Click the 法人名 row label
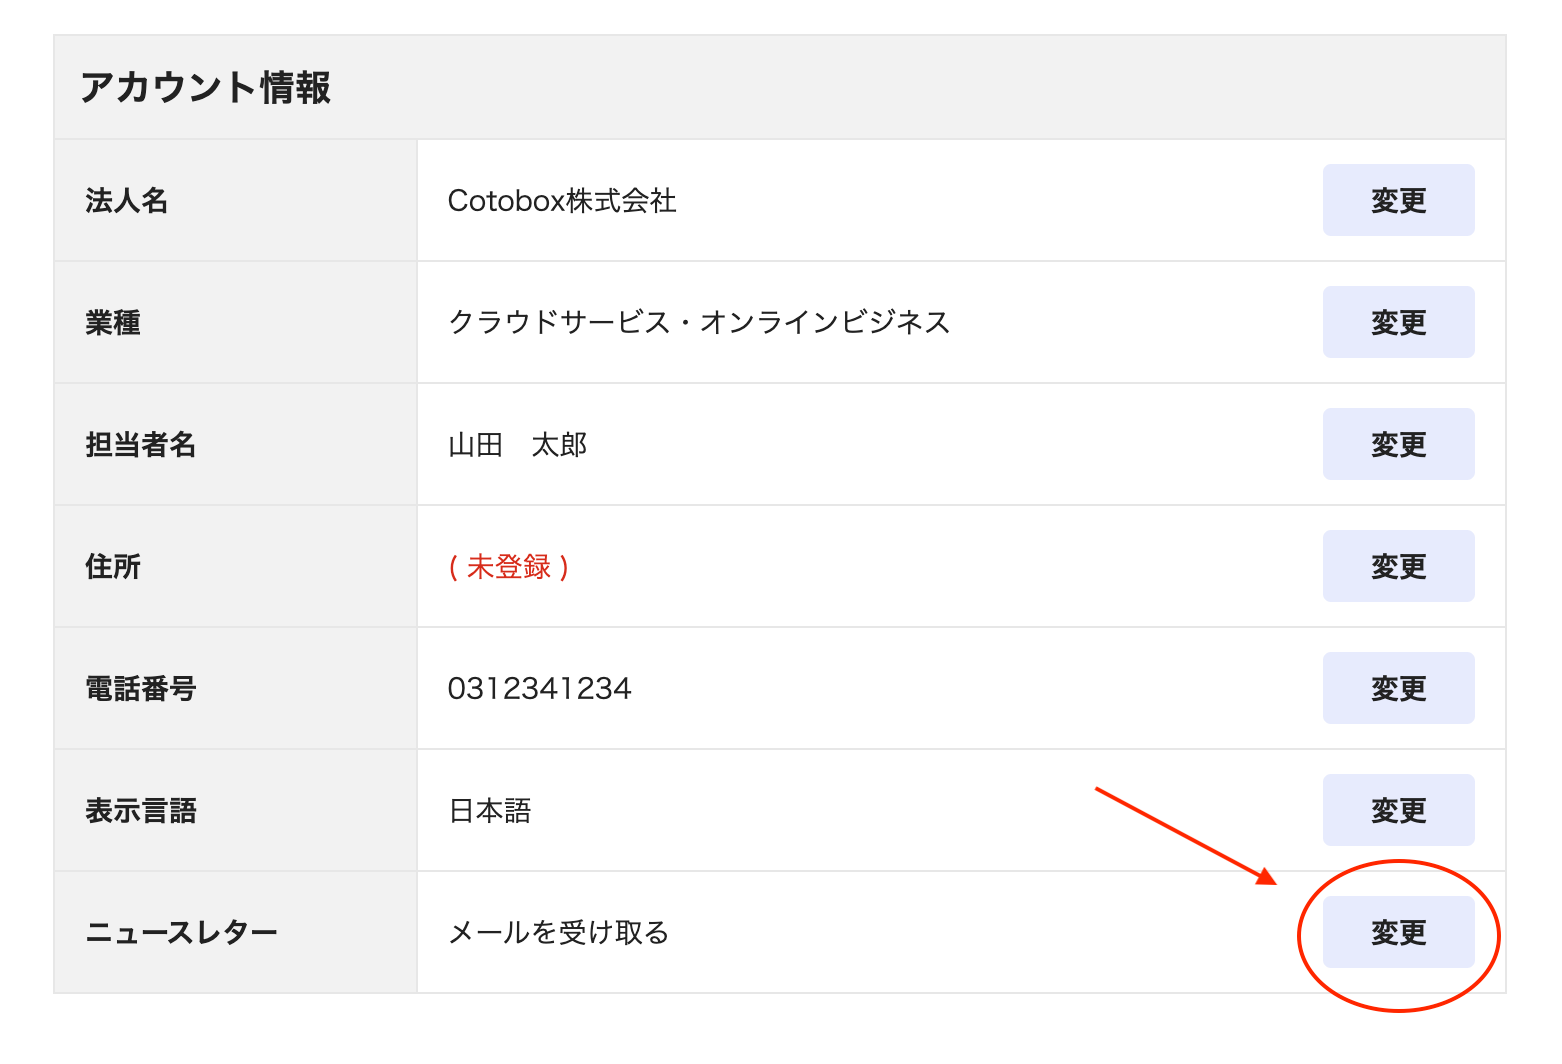This screenshot has height=1064, width=1562. click(126, 201)
